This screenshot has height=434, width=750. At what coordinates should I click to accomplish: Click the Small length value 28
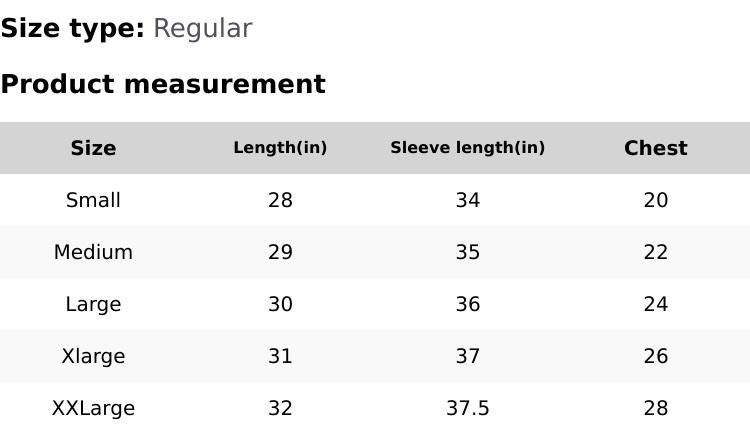(x=280, y=200)
